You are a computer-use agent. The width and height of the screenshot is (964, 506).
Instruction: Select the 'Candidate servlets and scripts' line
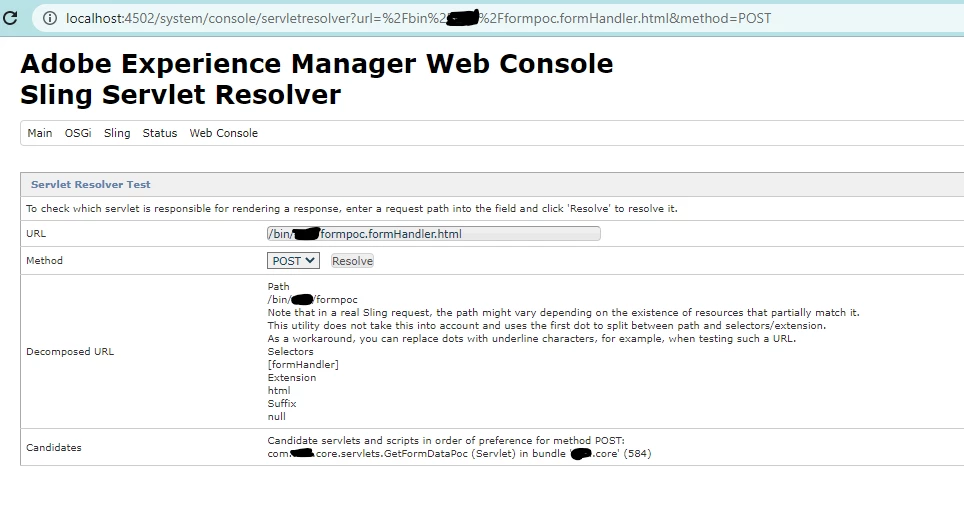[x=446, y=441]
